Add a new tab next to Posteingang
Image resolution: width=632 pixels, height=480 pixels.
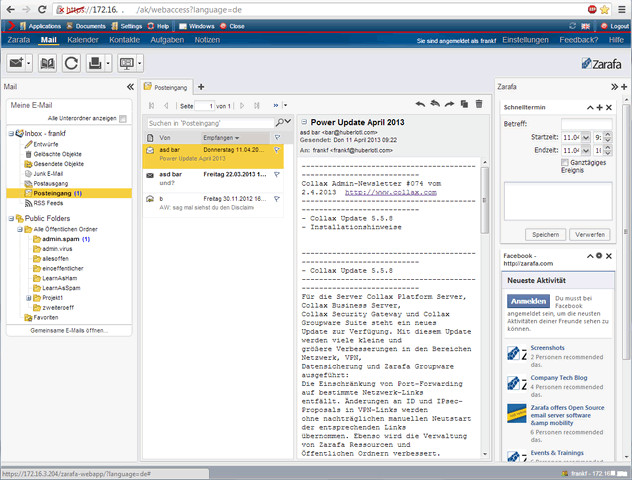pos(201,87)
